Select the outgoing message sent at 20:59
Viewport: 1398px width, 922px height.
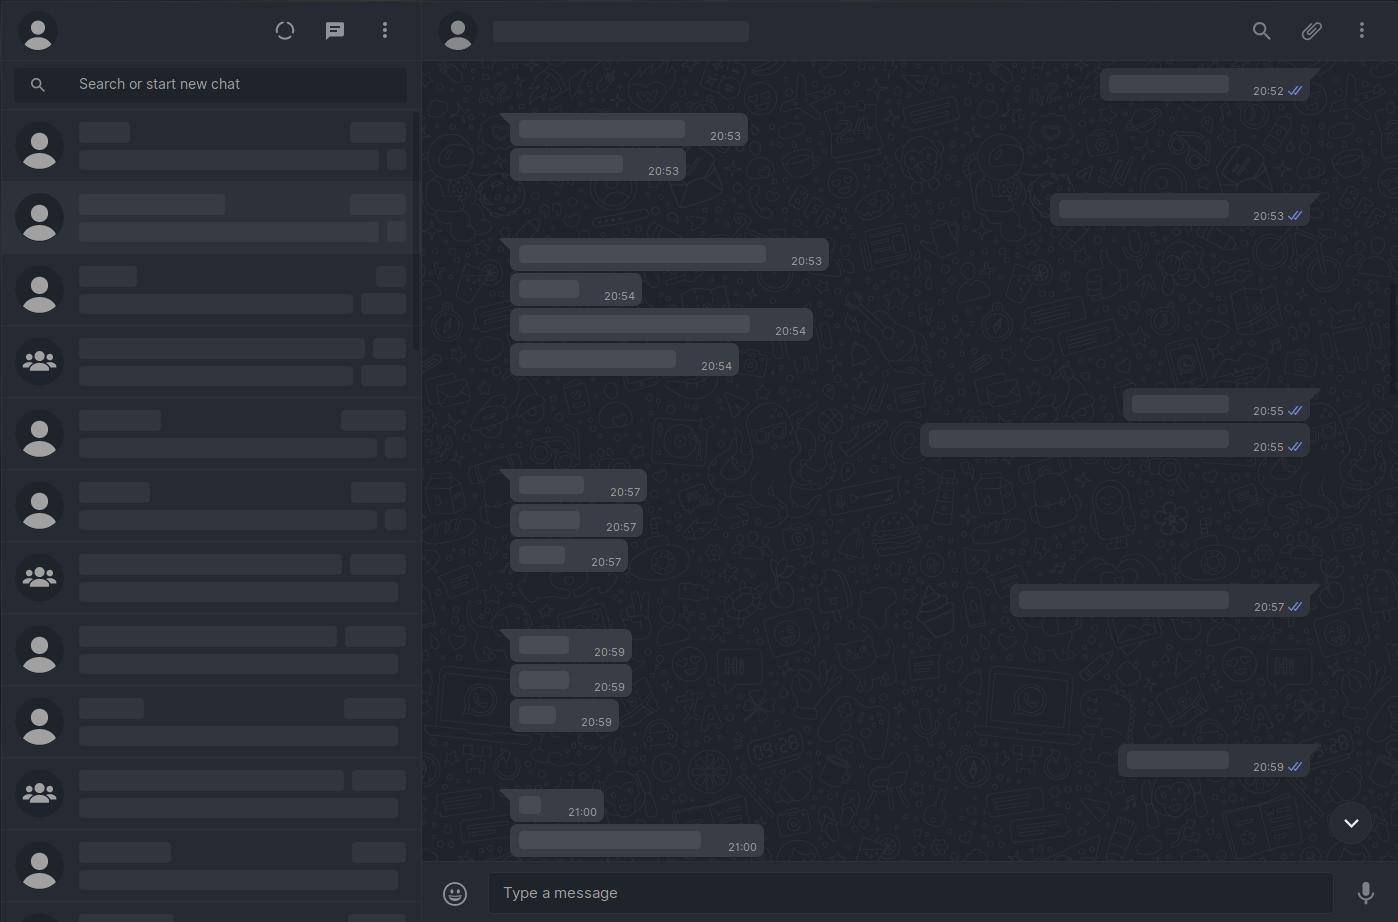point(1214,761)
